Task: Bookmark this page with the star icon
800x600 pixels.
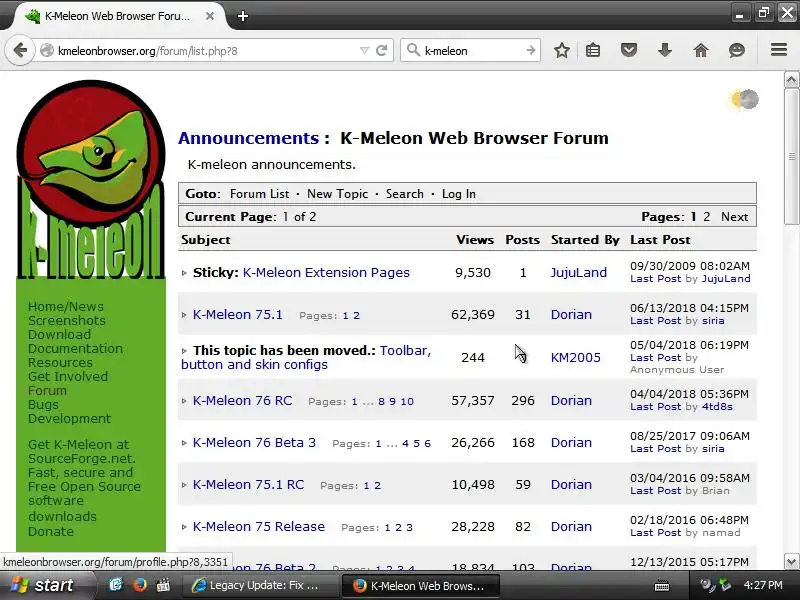Action: (562, 50)
